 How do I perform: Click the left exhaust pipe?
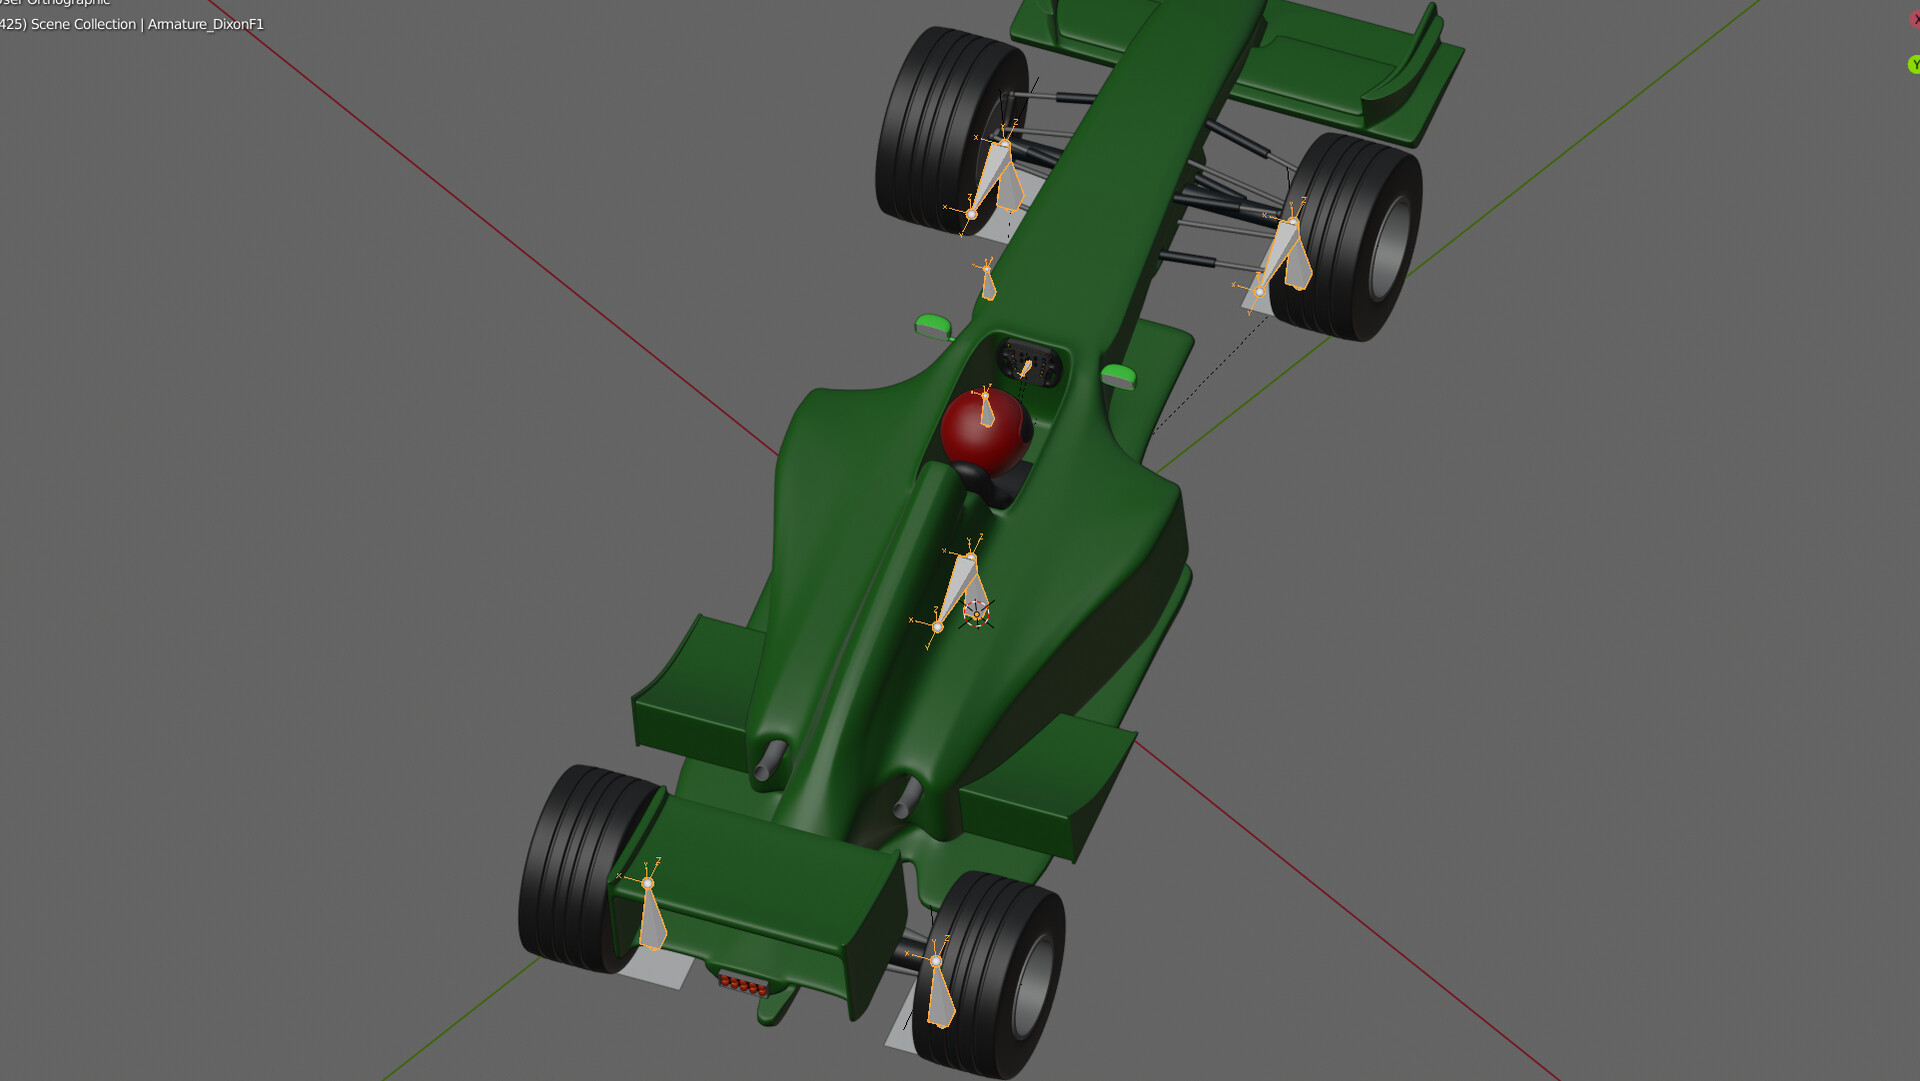click(769, 762)
